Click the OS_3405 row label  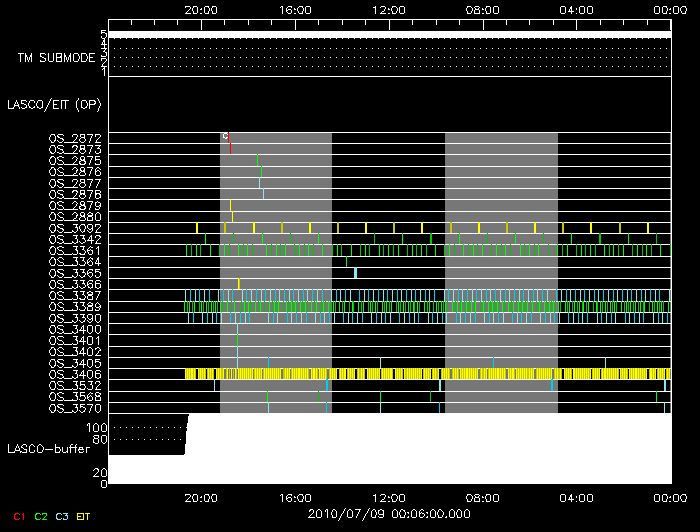tap(75, 363)
